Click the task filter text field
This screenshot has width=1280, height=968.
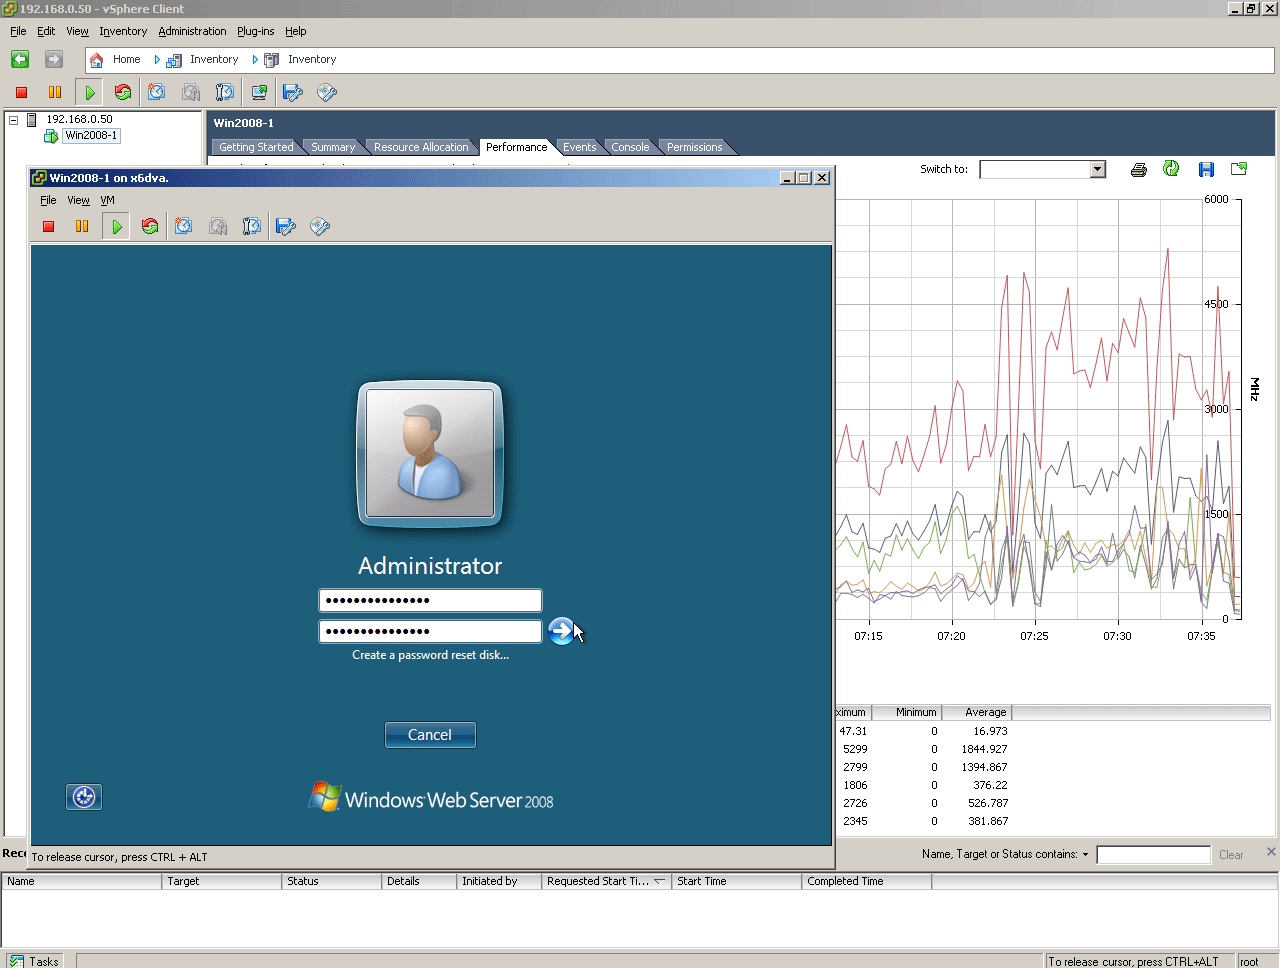point(1153,855)
